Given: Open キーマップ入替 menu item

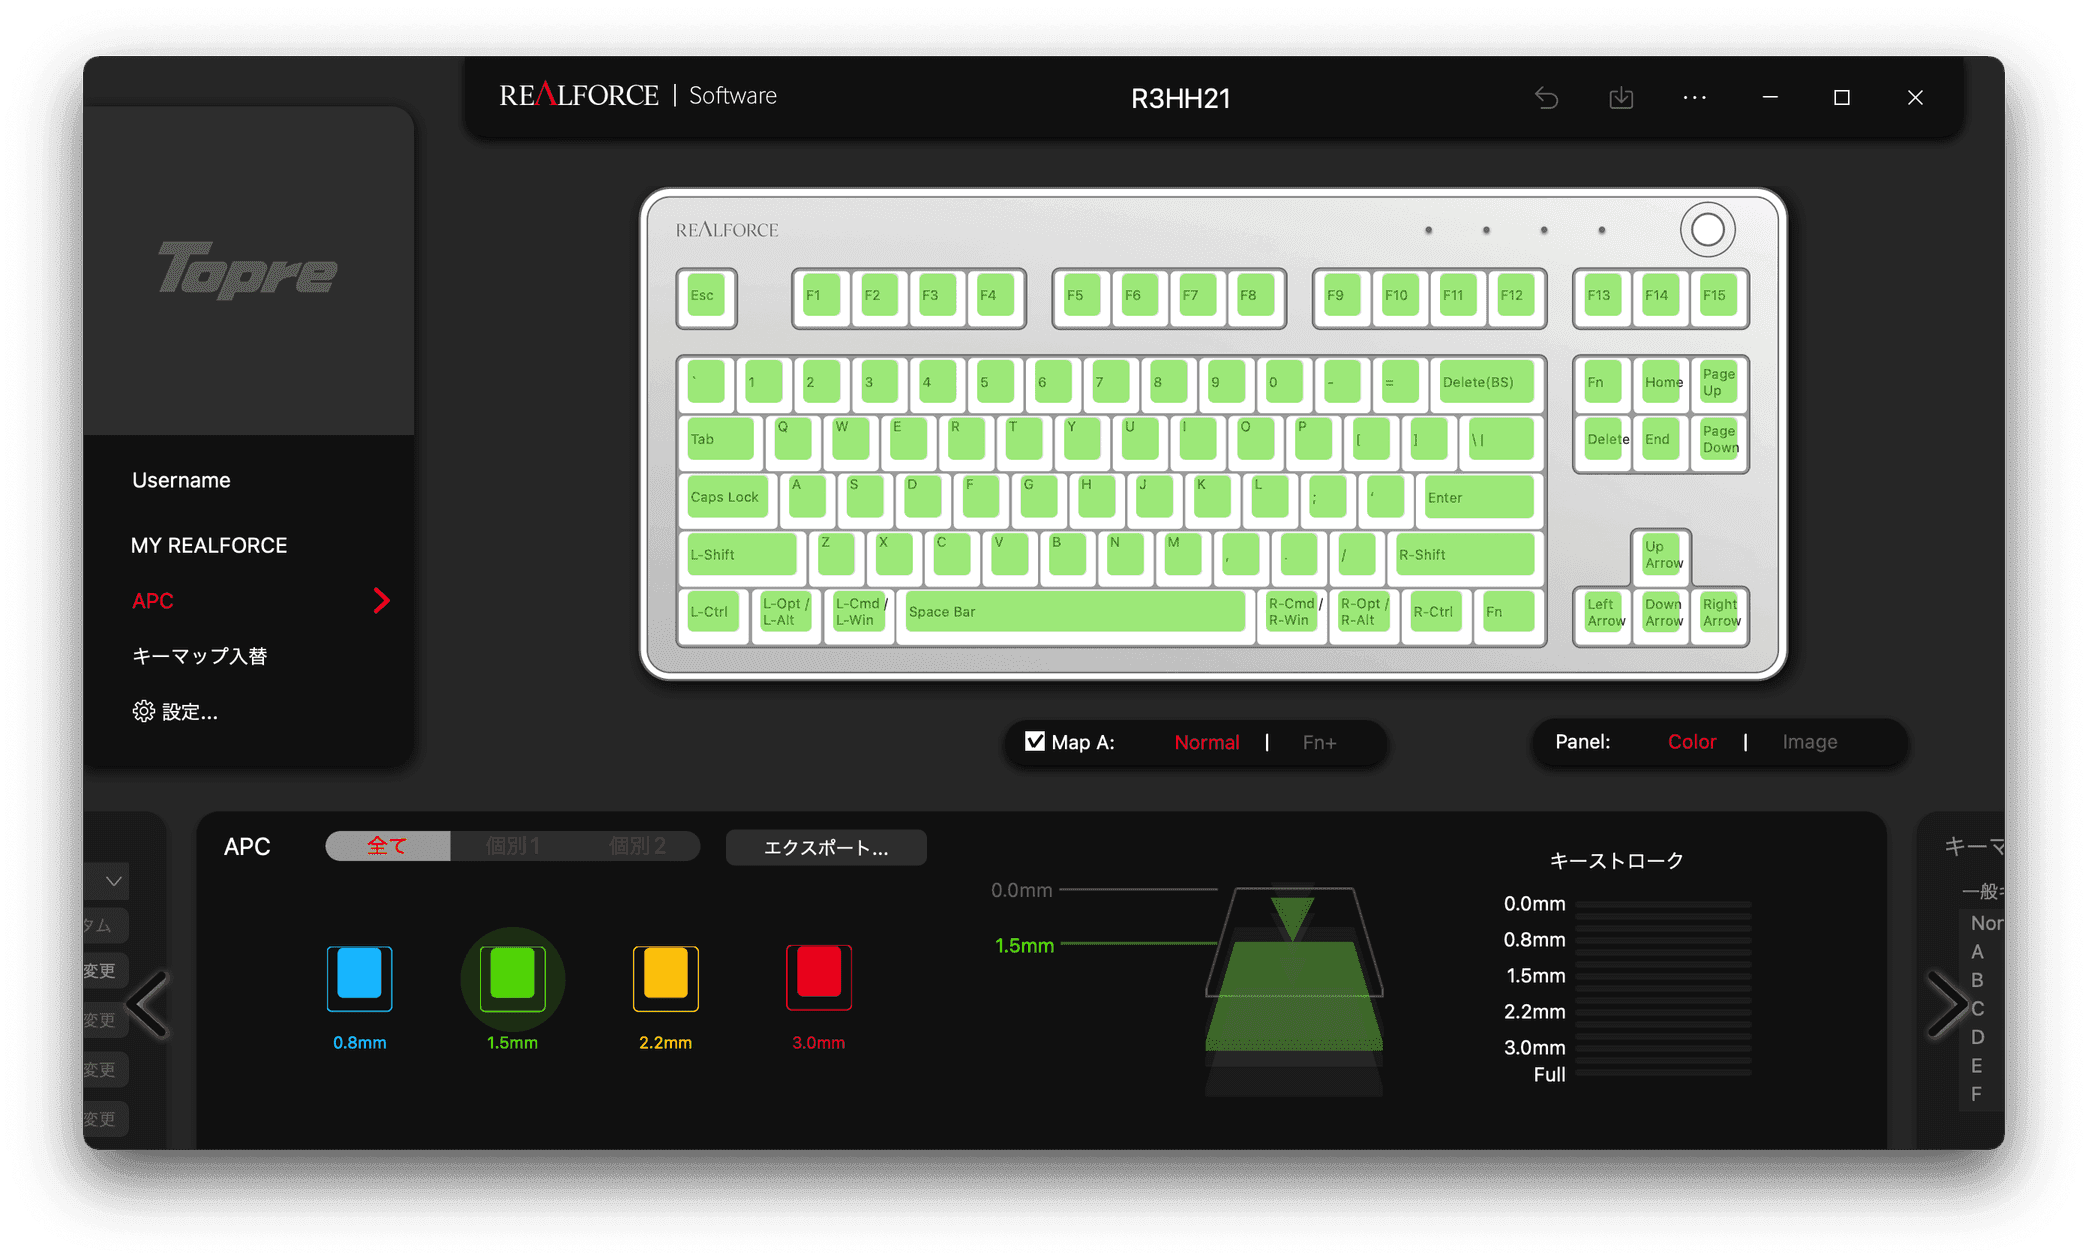Looking at the screenshot, I should tap(200, 656).
